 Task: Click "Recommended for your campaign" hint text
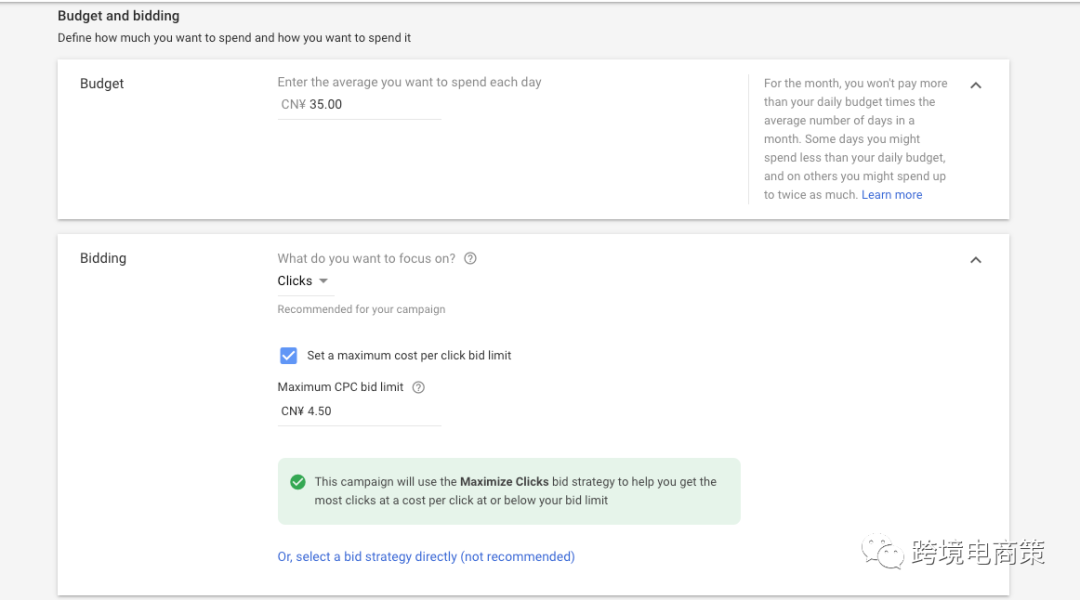pyautogui.click(x=361, y=309)
